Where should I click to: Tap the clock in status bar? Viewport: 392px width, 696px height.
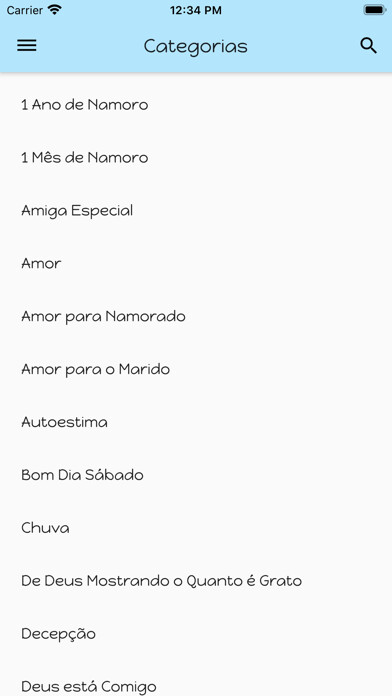196,10
